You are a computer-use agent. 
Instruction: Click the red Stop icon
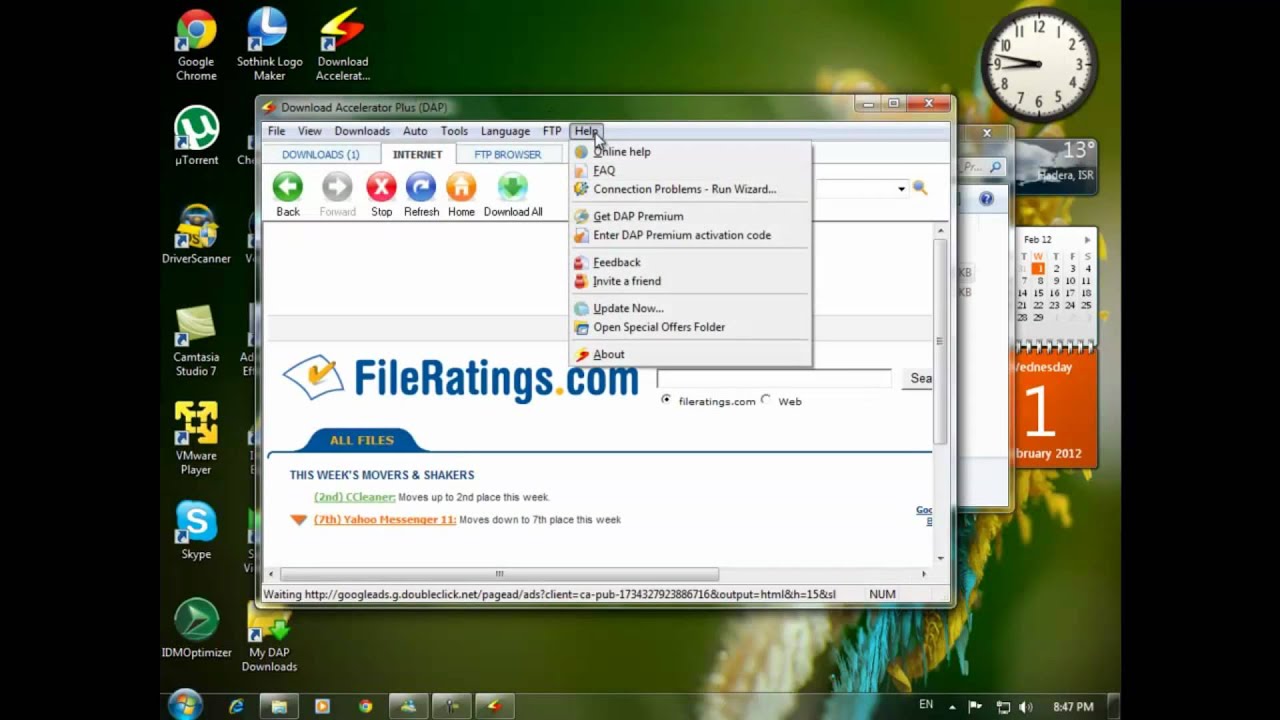coord(381,187)
